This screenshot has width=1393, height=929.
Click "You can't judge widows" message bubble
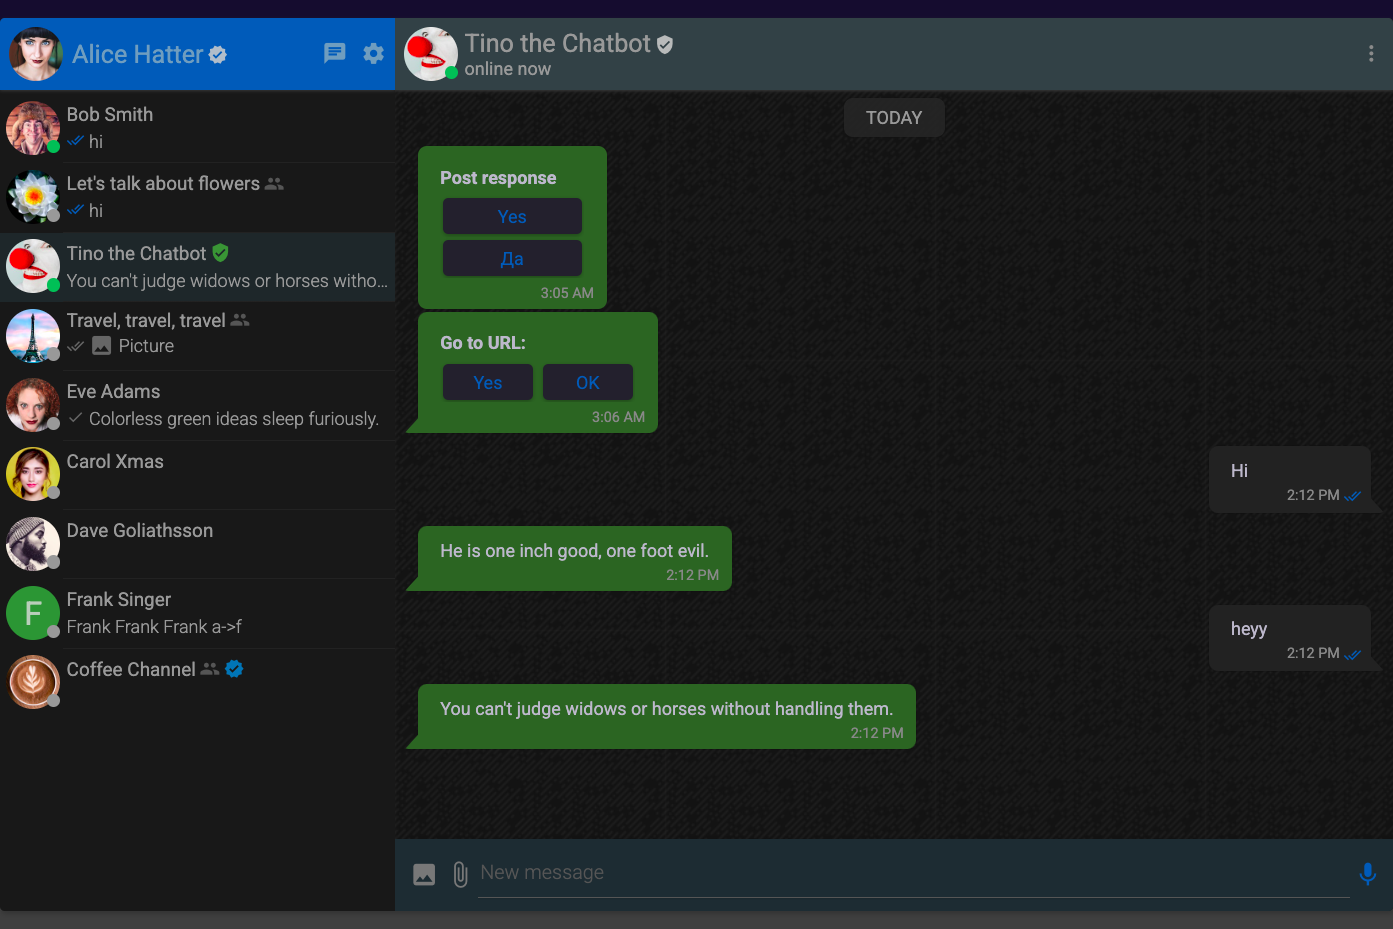666,716
